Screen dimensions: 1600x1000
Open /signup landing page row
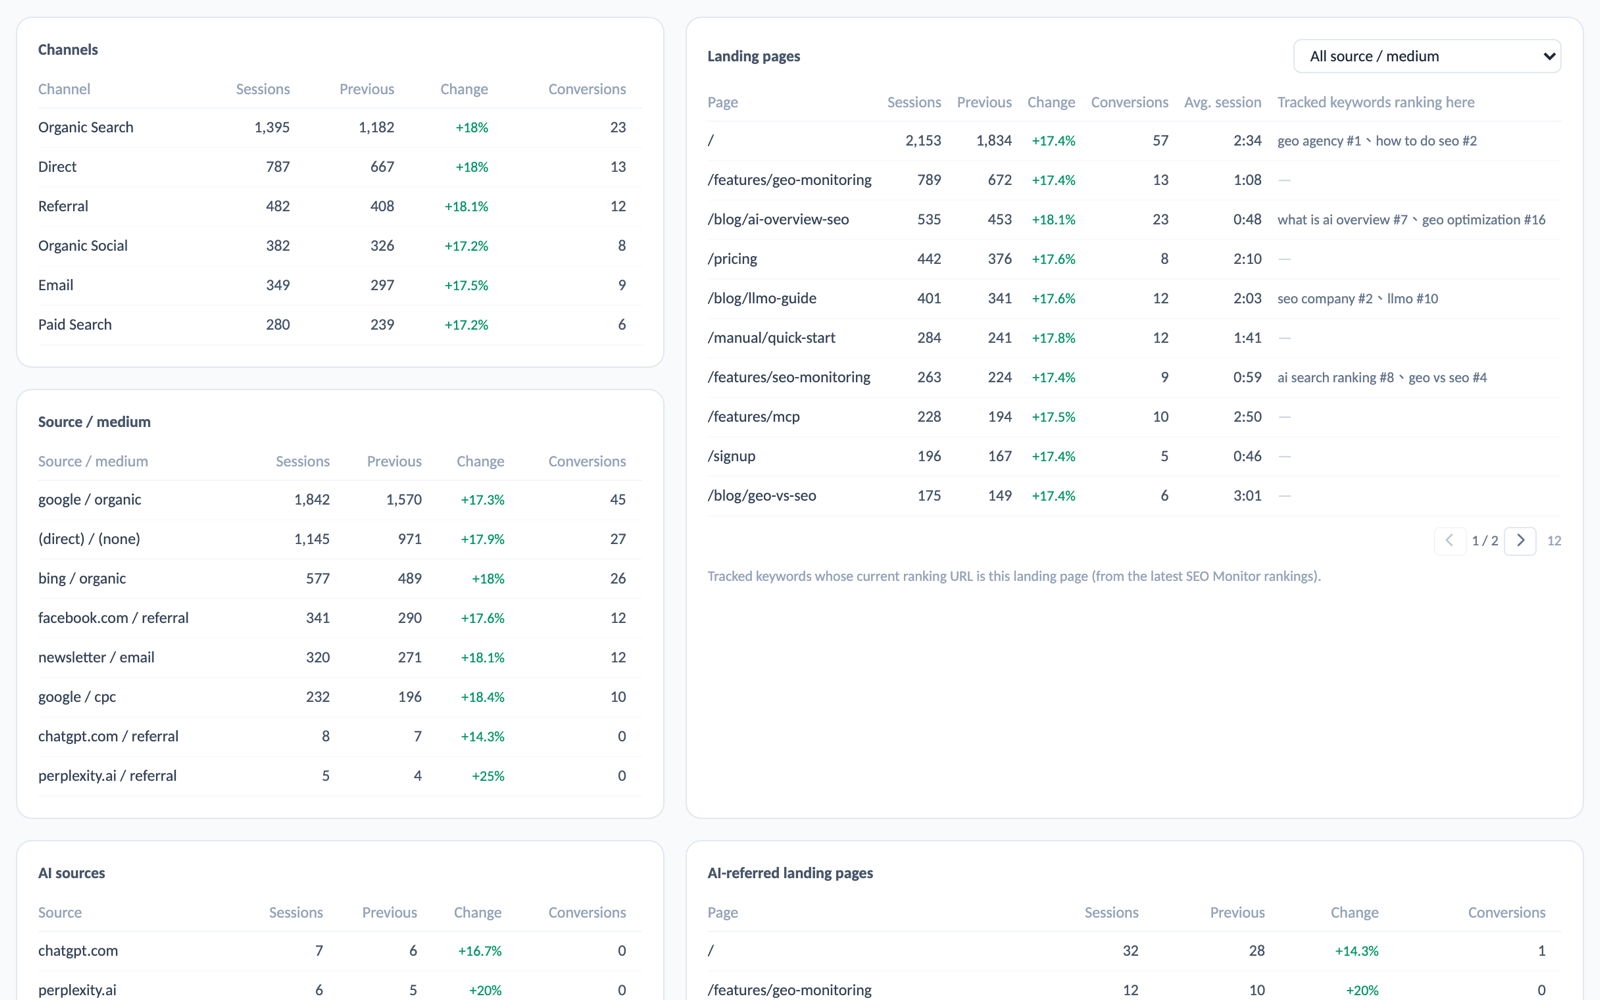pyautogui.click(x=1134, y=457)
